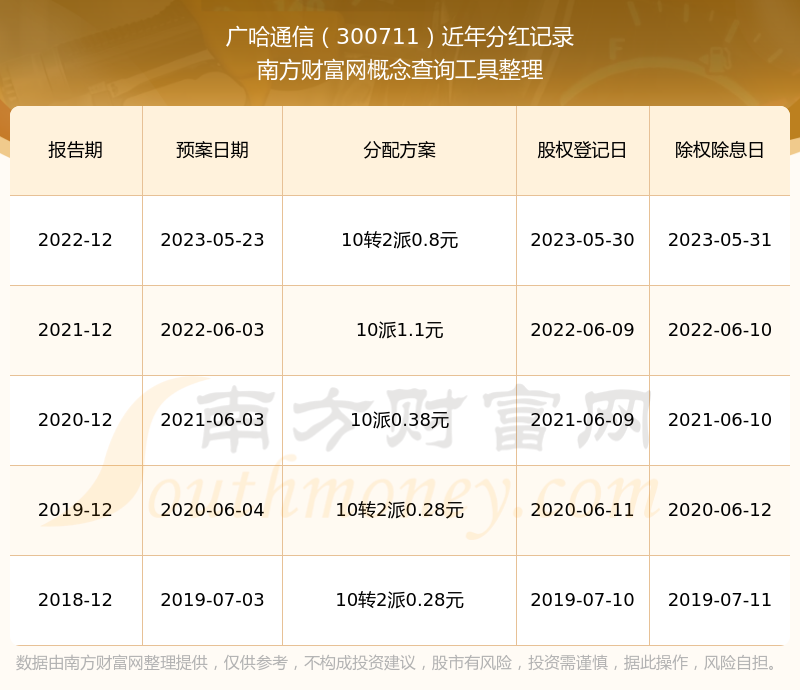The height and width of the screenshot is (690, 800).
Task: Click distribution plan 10派0.38元
Action: (x=399, y=420)
